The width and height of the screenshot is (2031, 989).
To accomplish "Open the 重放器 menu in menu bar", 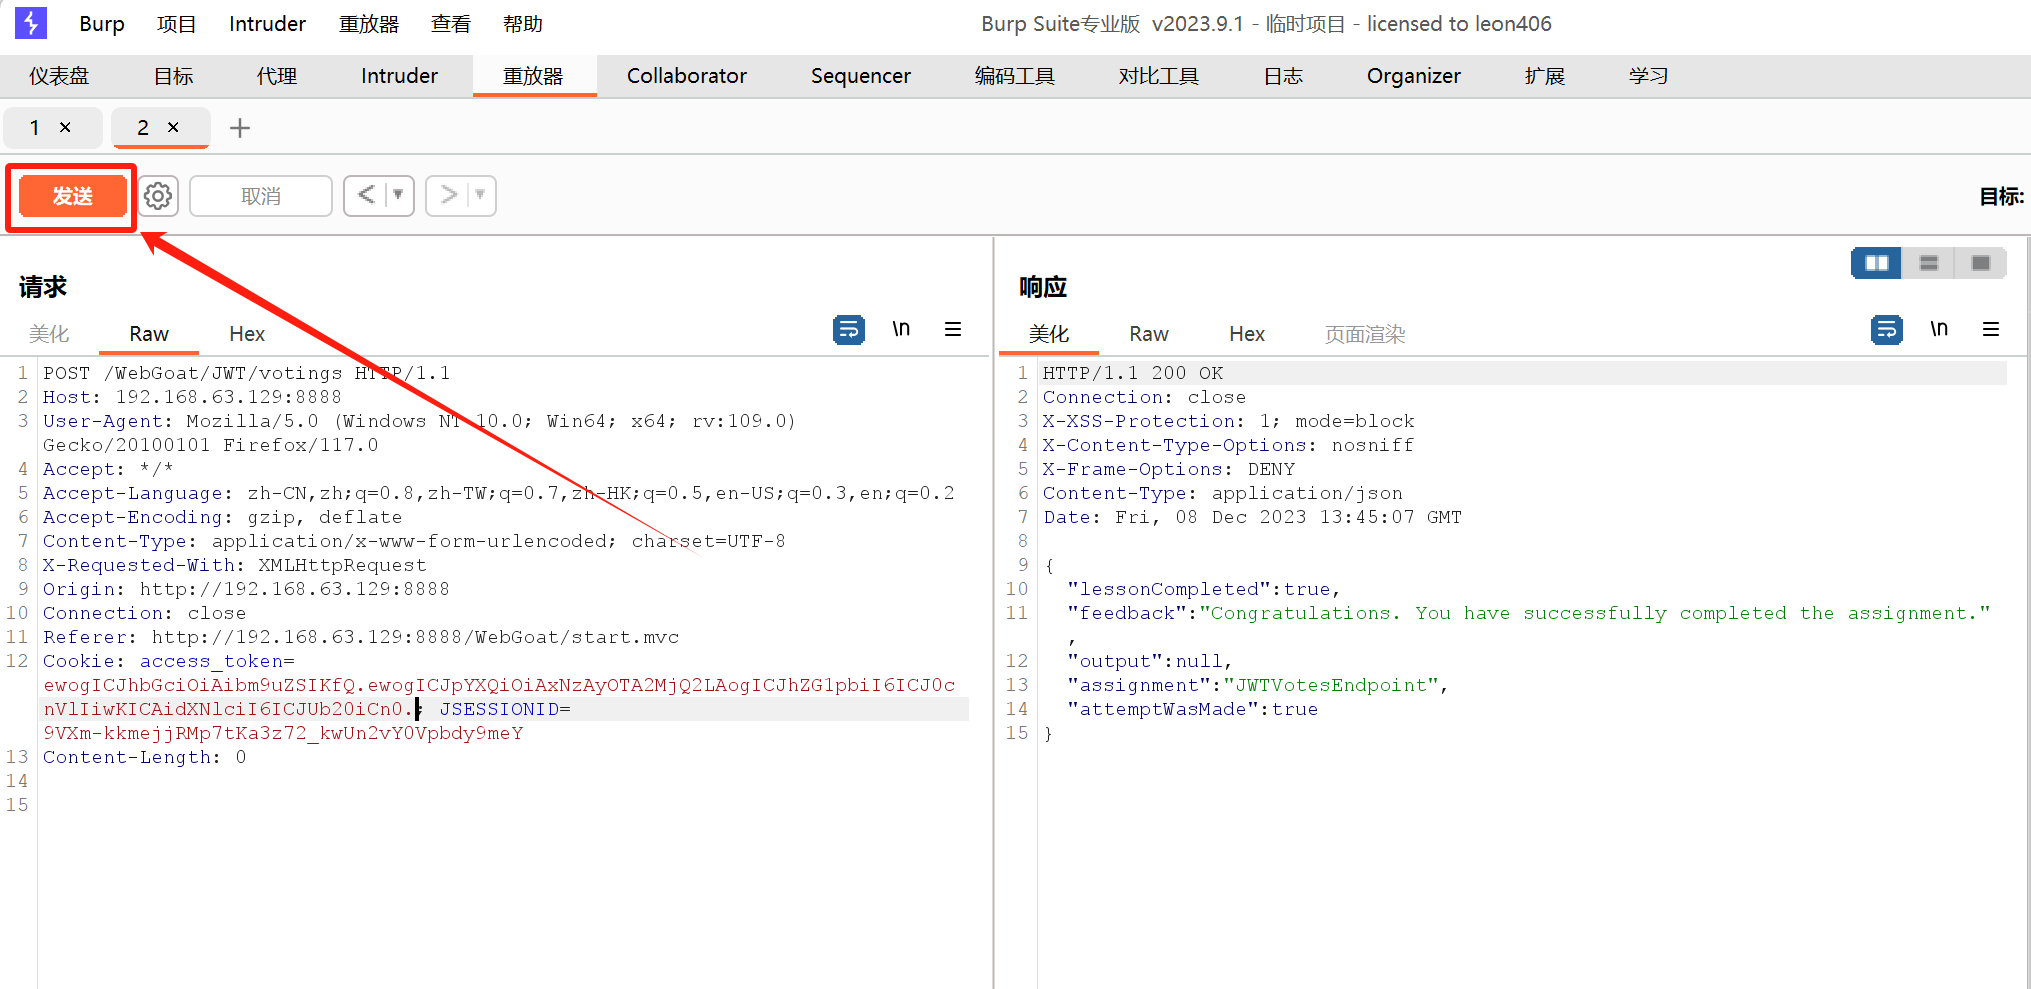I will pos(369,24).
